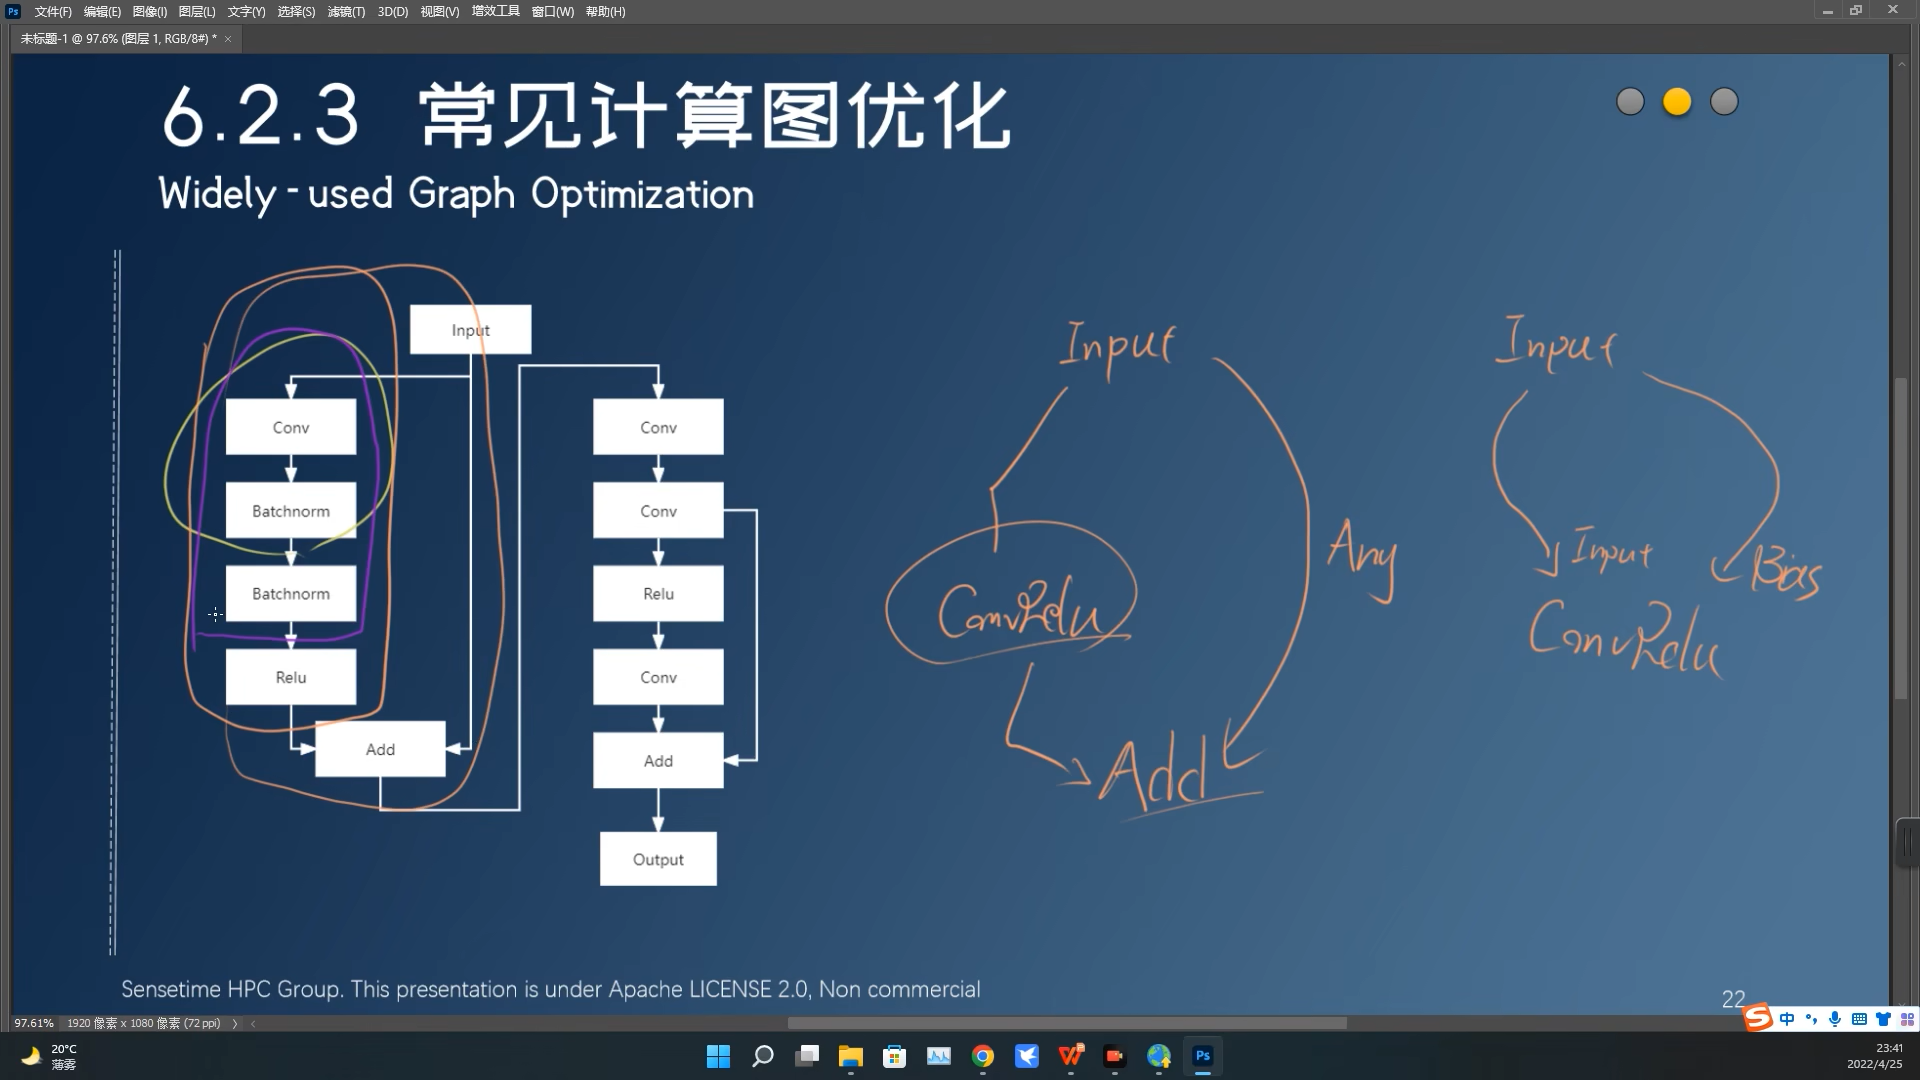Open the Sogou toolbox grid icon

point(1907,1019)
